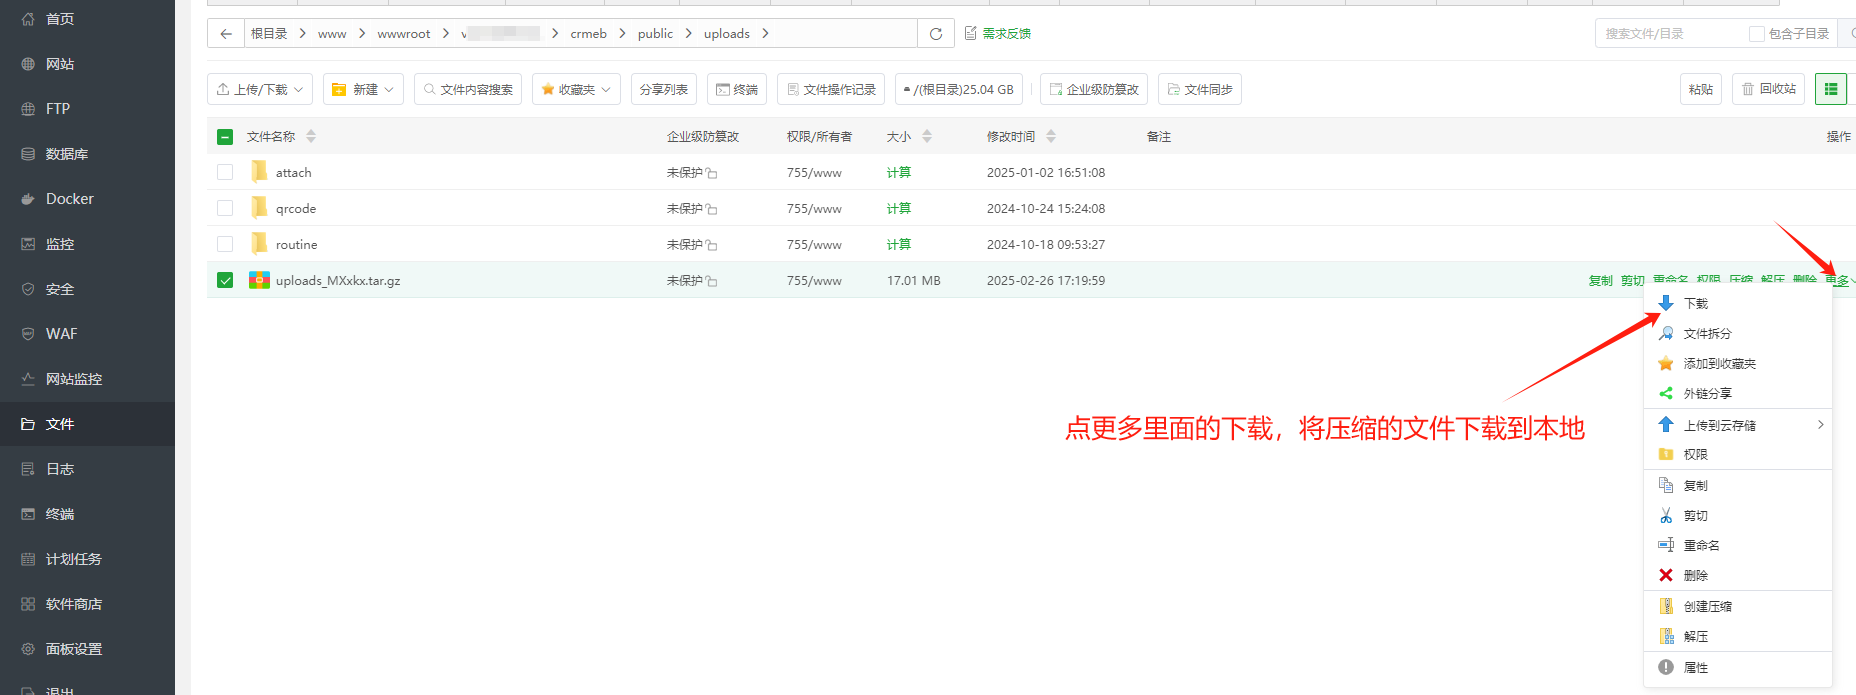
Task: Click the 搜索文件/目录 search field
Action: (x=1670, y=34)
